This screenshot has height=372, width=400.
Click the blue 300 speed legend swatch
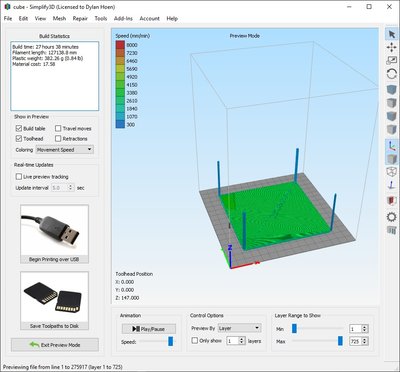120,125
